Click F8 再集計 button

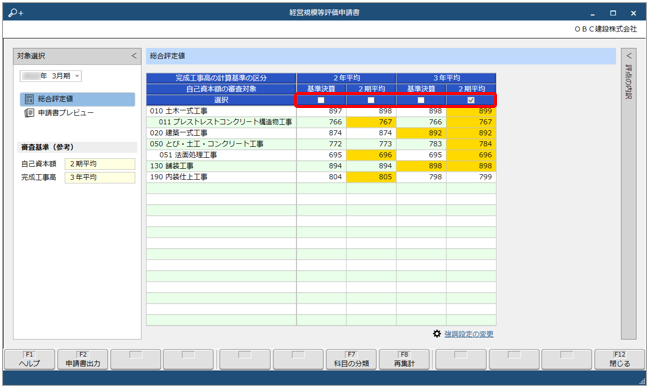click(x=404, y=359)
